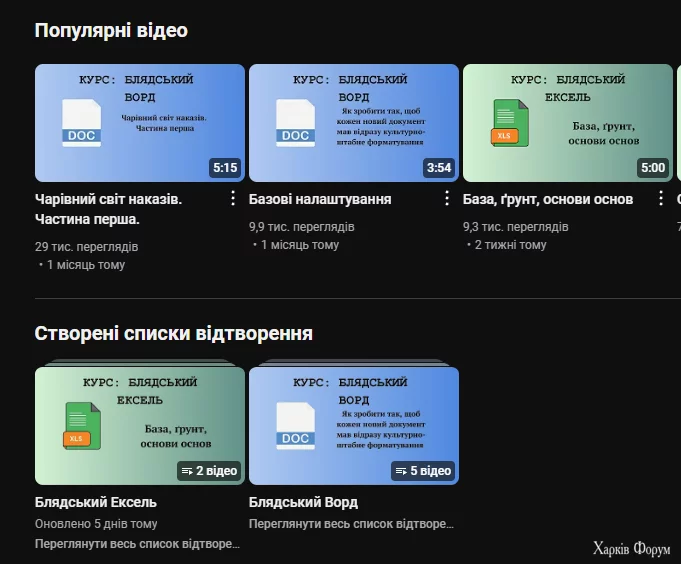Open menu for 'Базові налаштування' video
This screenshot has width=681, height=564.
pos(446,198)
